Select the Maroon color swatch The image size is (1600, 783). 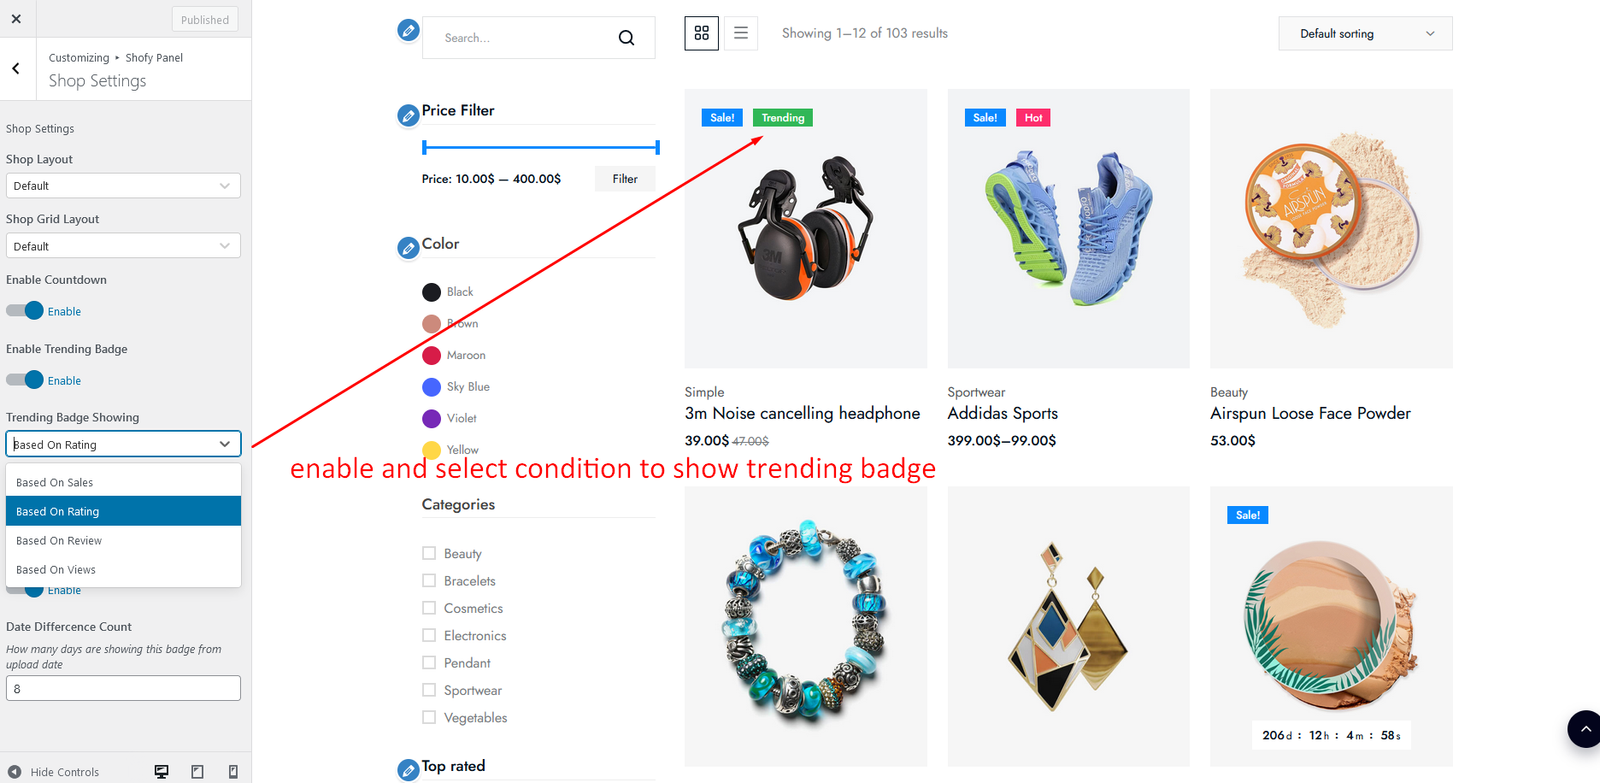pyautogui.click(x=432, y=355)
